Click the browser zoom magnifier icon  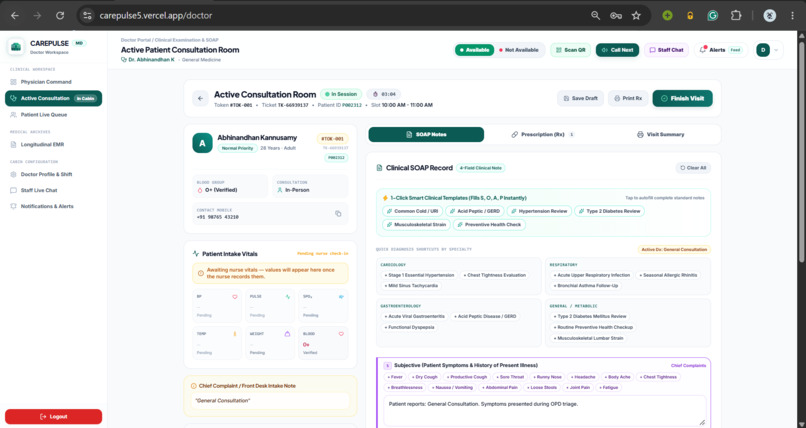click(x=595, y=15)
